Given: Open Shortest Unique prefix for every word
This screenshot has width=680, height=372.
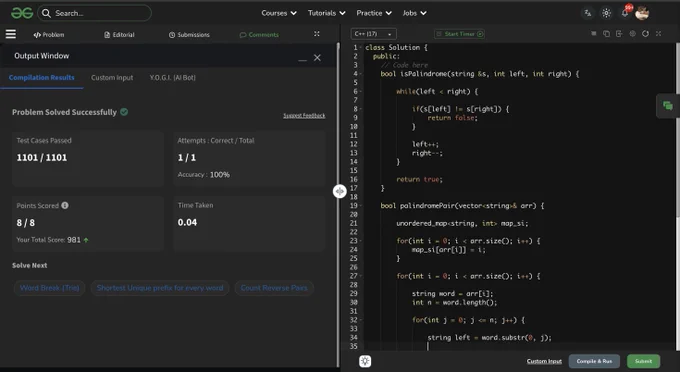Looking at the screenshot, I should click(160, 288).
